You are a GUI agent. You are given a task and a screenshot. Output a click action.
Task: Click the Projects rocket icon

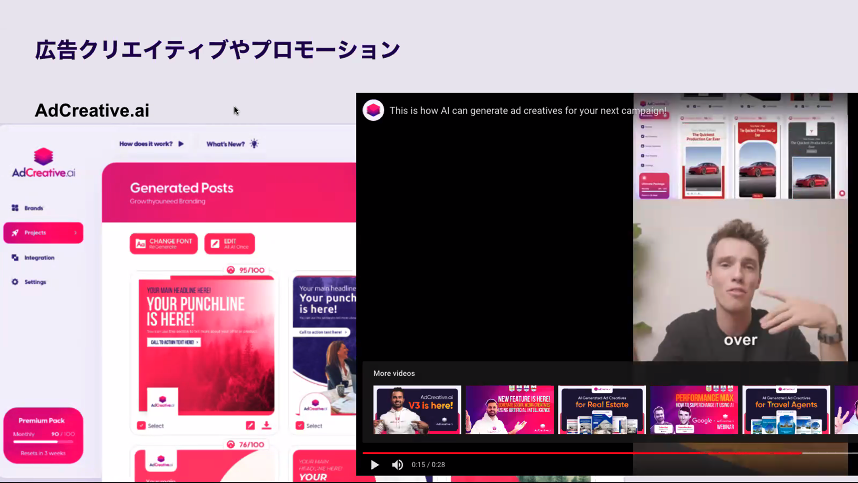(15, 232)
